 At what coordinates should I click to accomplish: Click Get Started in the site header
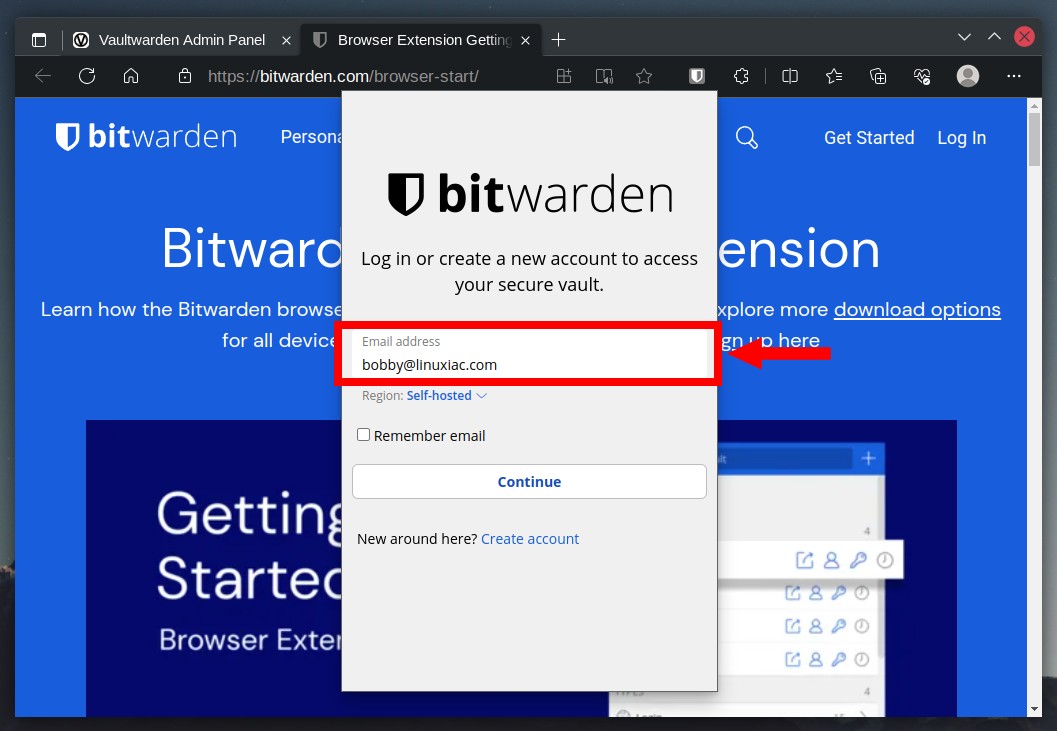pyautogui.click(x=869, y=138)
